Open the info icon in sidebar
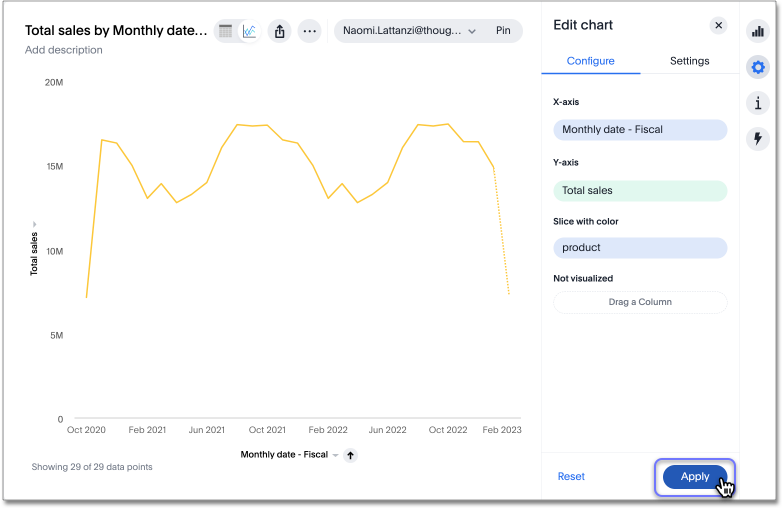 coord(758,103)
